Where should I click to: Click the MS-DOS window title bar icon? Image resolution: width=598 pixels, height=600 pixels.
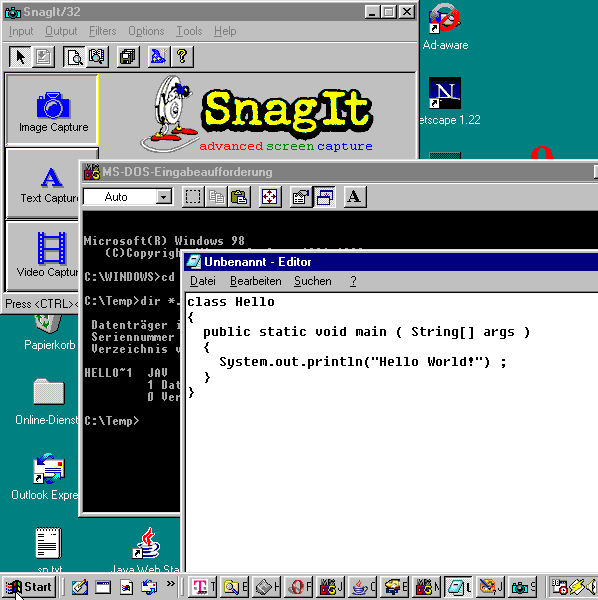coord(92,172)
